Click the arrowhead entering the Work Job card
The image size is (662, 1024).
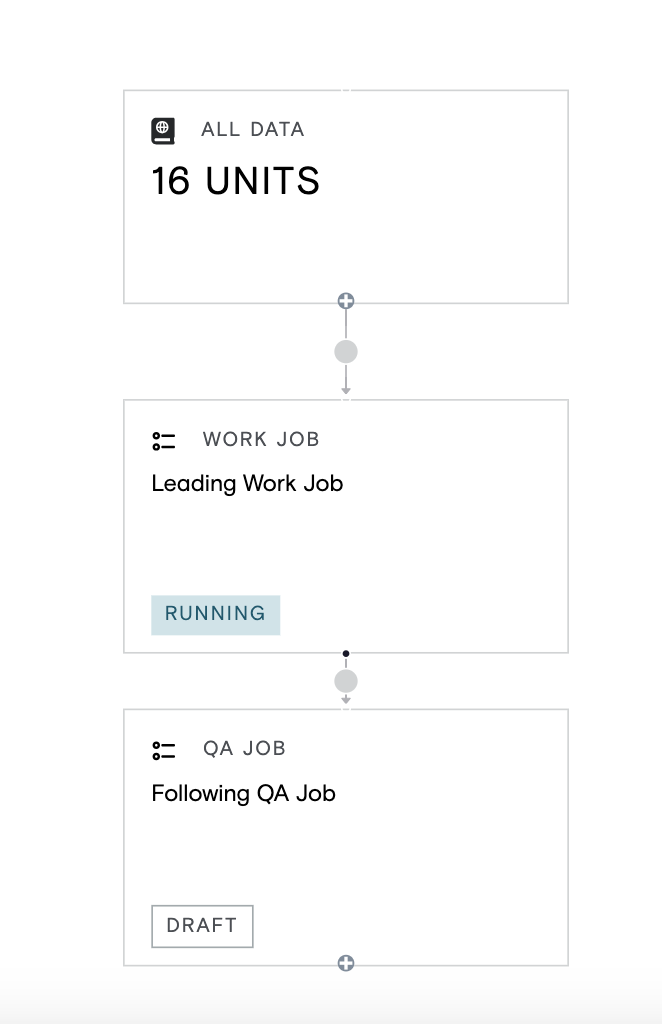(x=346, y=391)
